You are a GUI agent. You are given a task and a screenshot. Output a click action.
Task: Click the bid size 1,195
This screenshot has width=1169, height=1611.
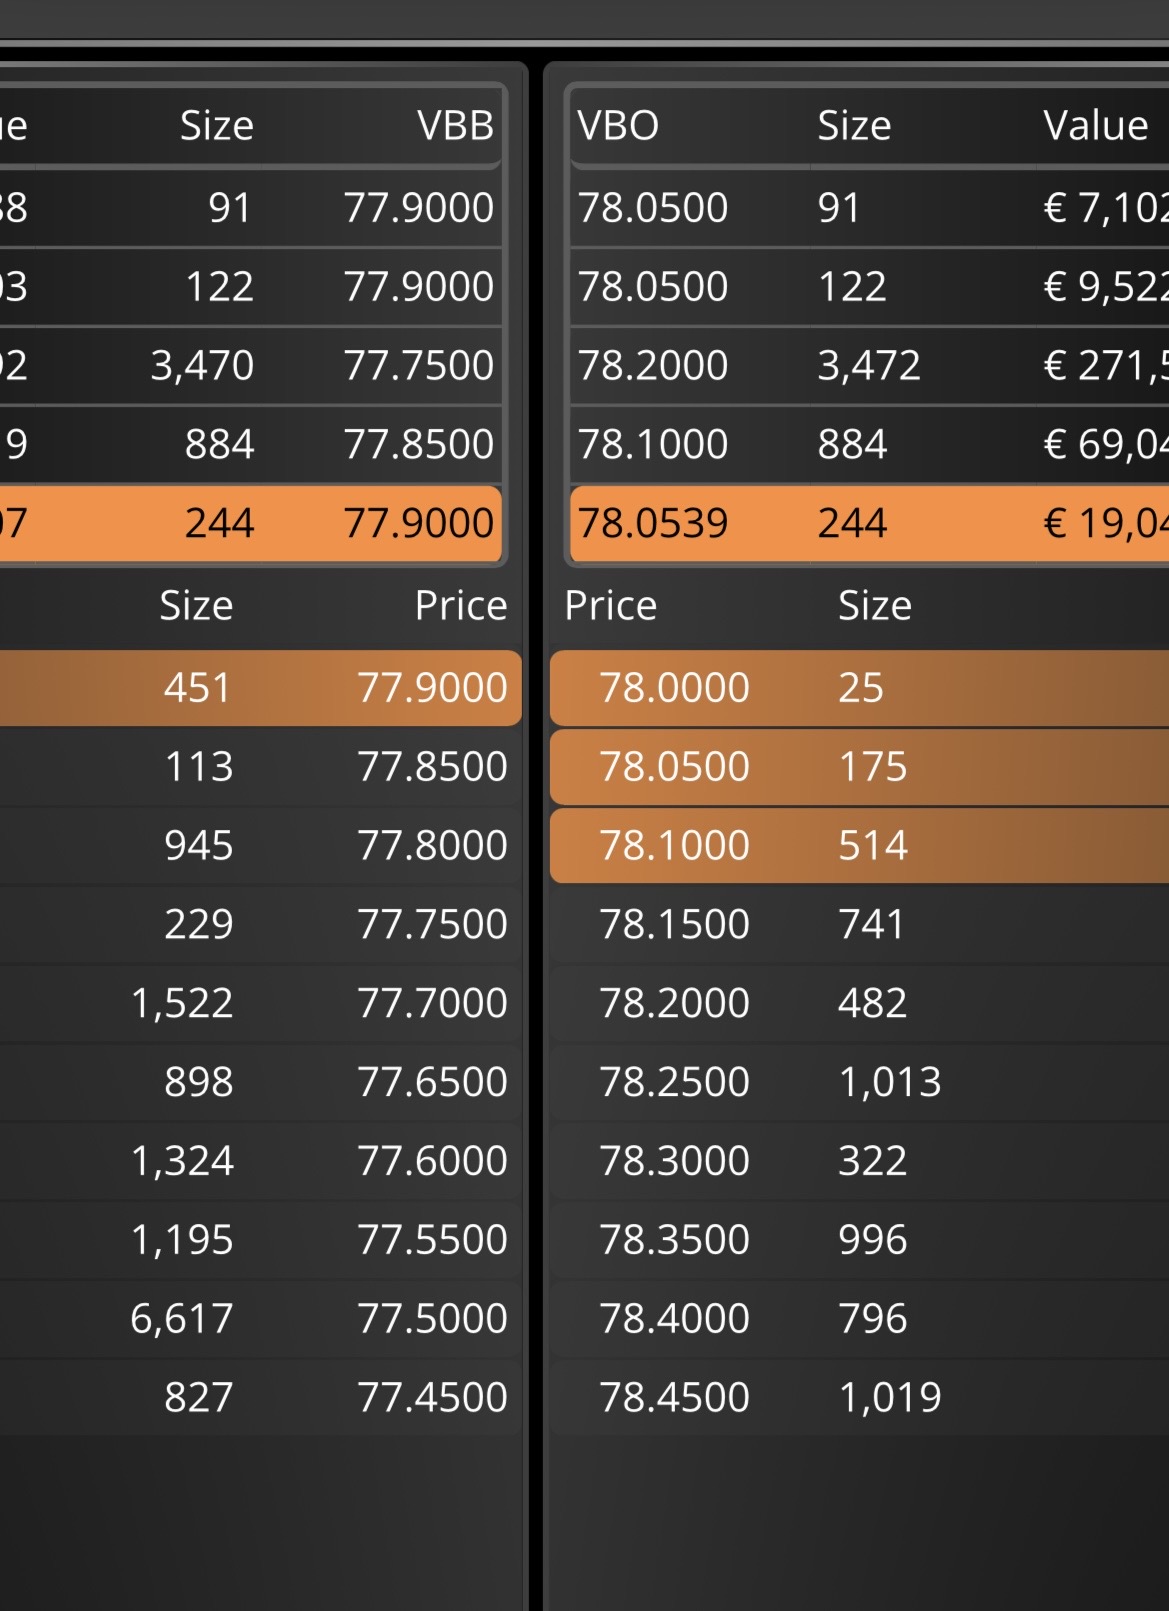pos(182,1240)
